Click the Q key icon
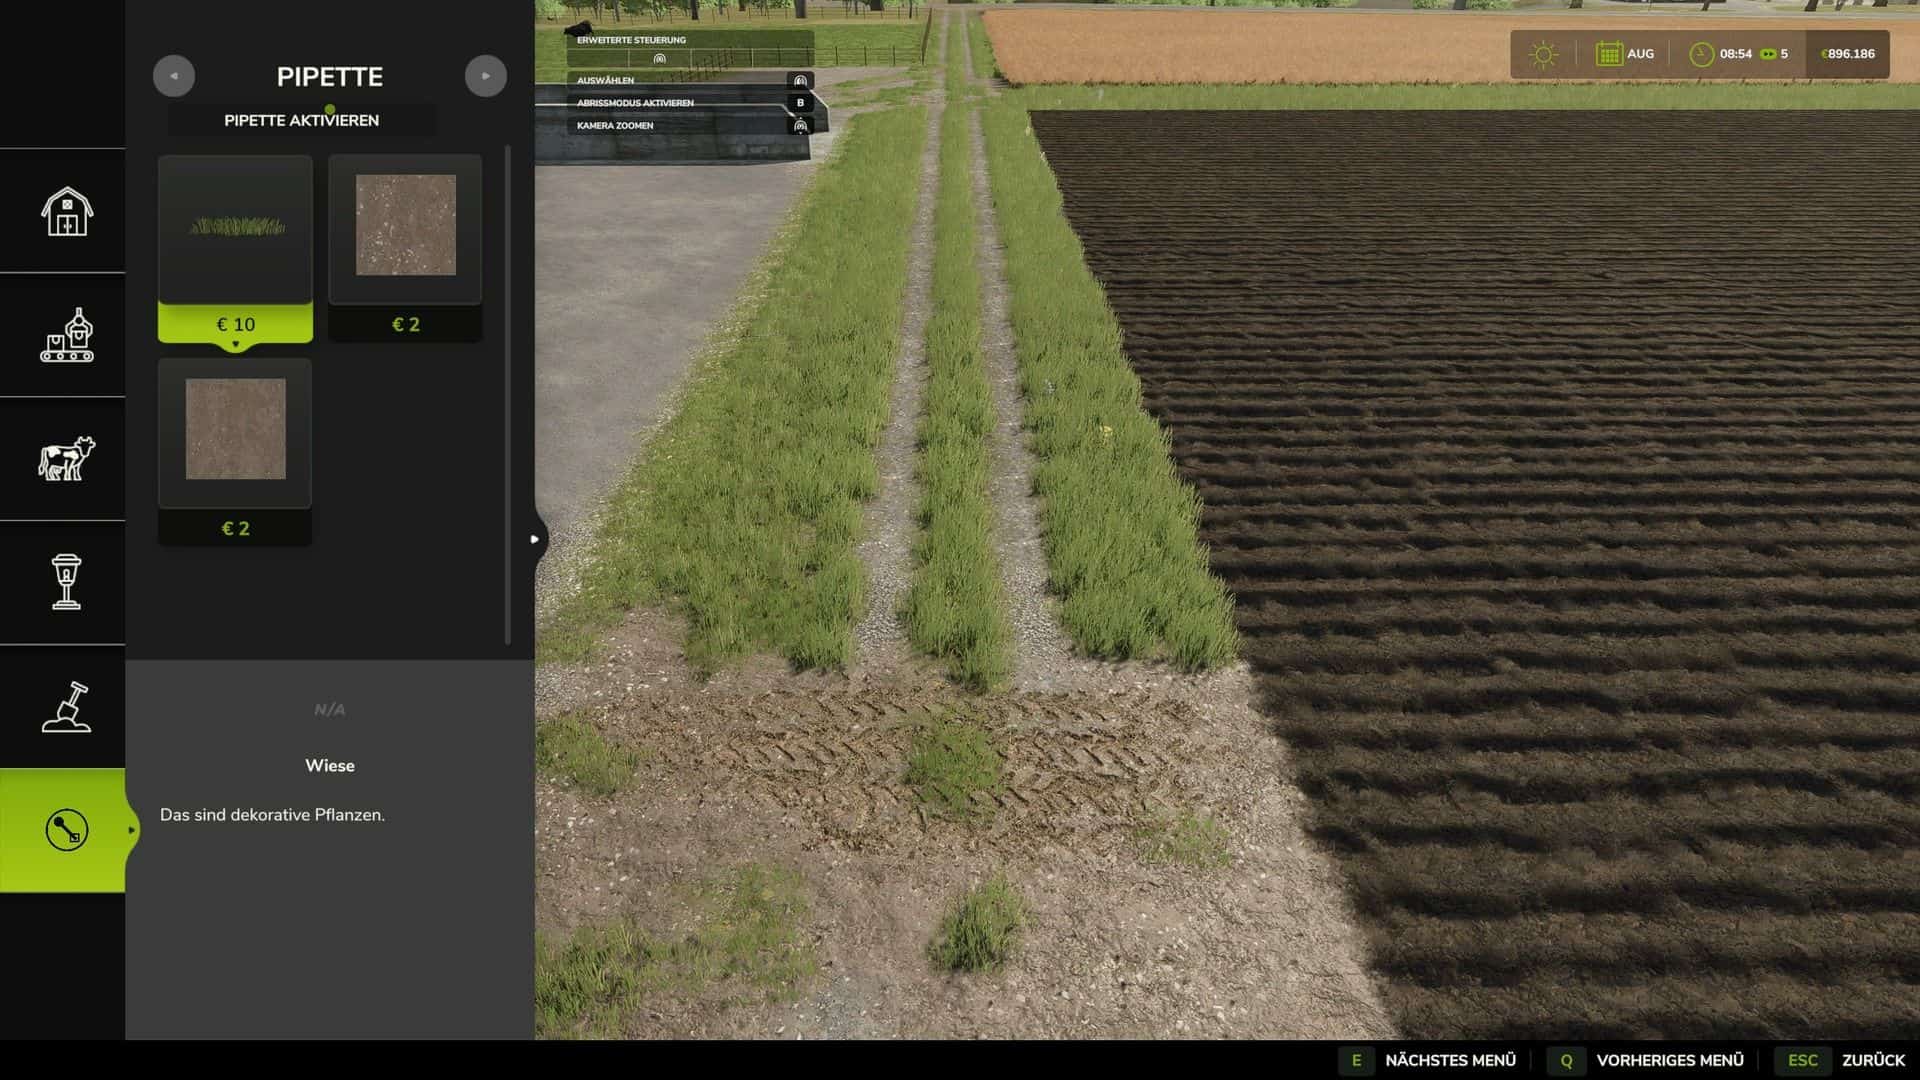The height and width of the screenshot is (1080, 1920). [1566, 1060]
